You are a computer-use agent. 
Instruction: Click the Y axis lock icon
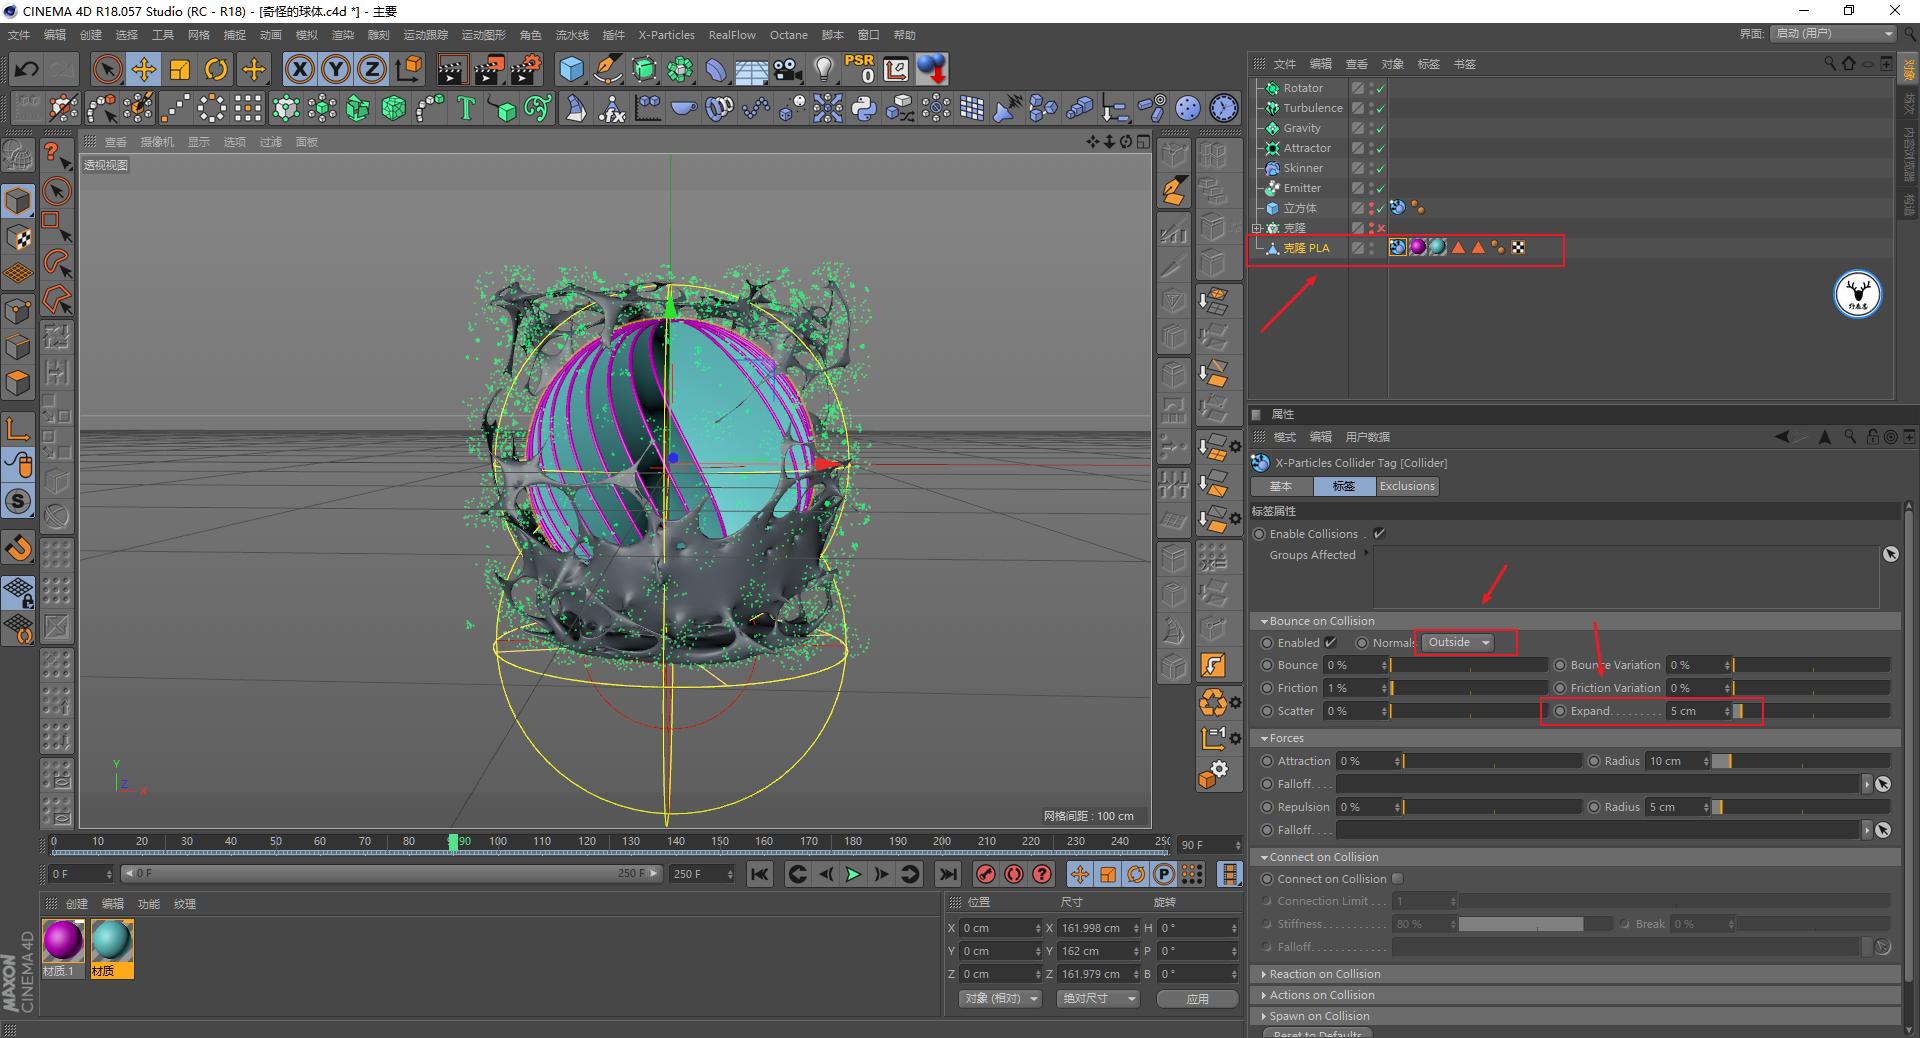[335, 69]
